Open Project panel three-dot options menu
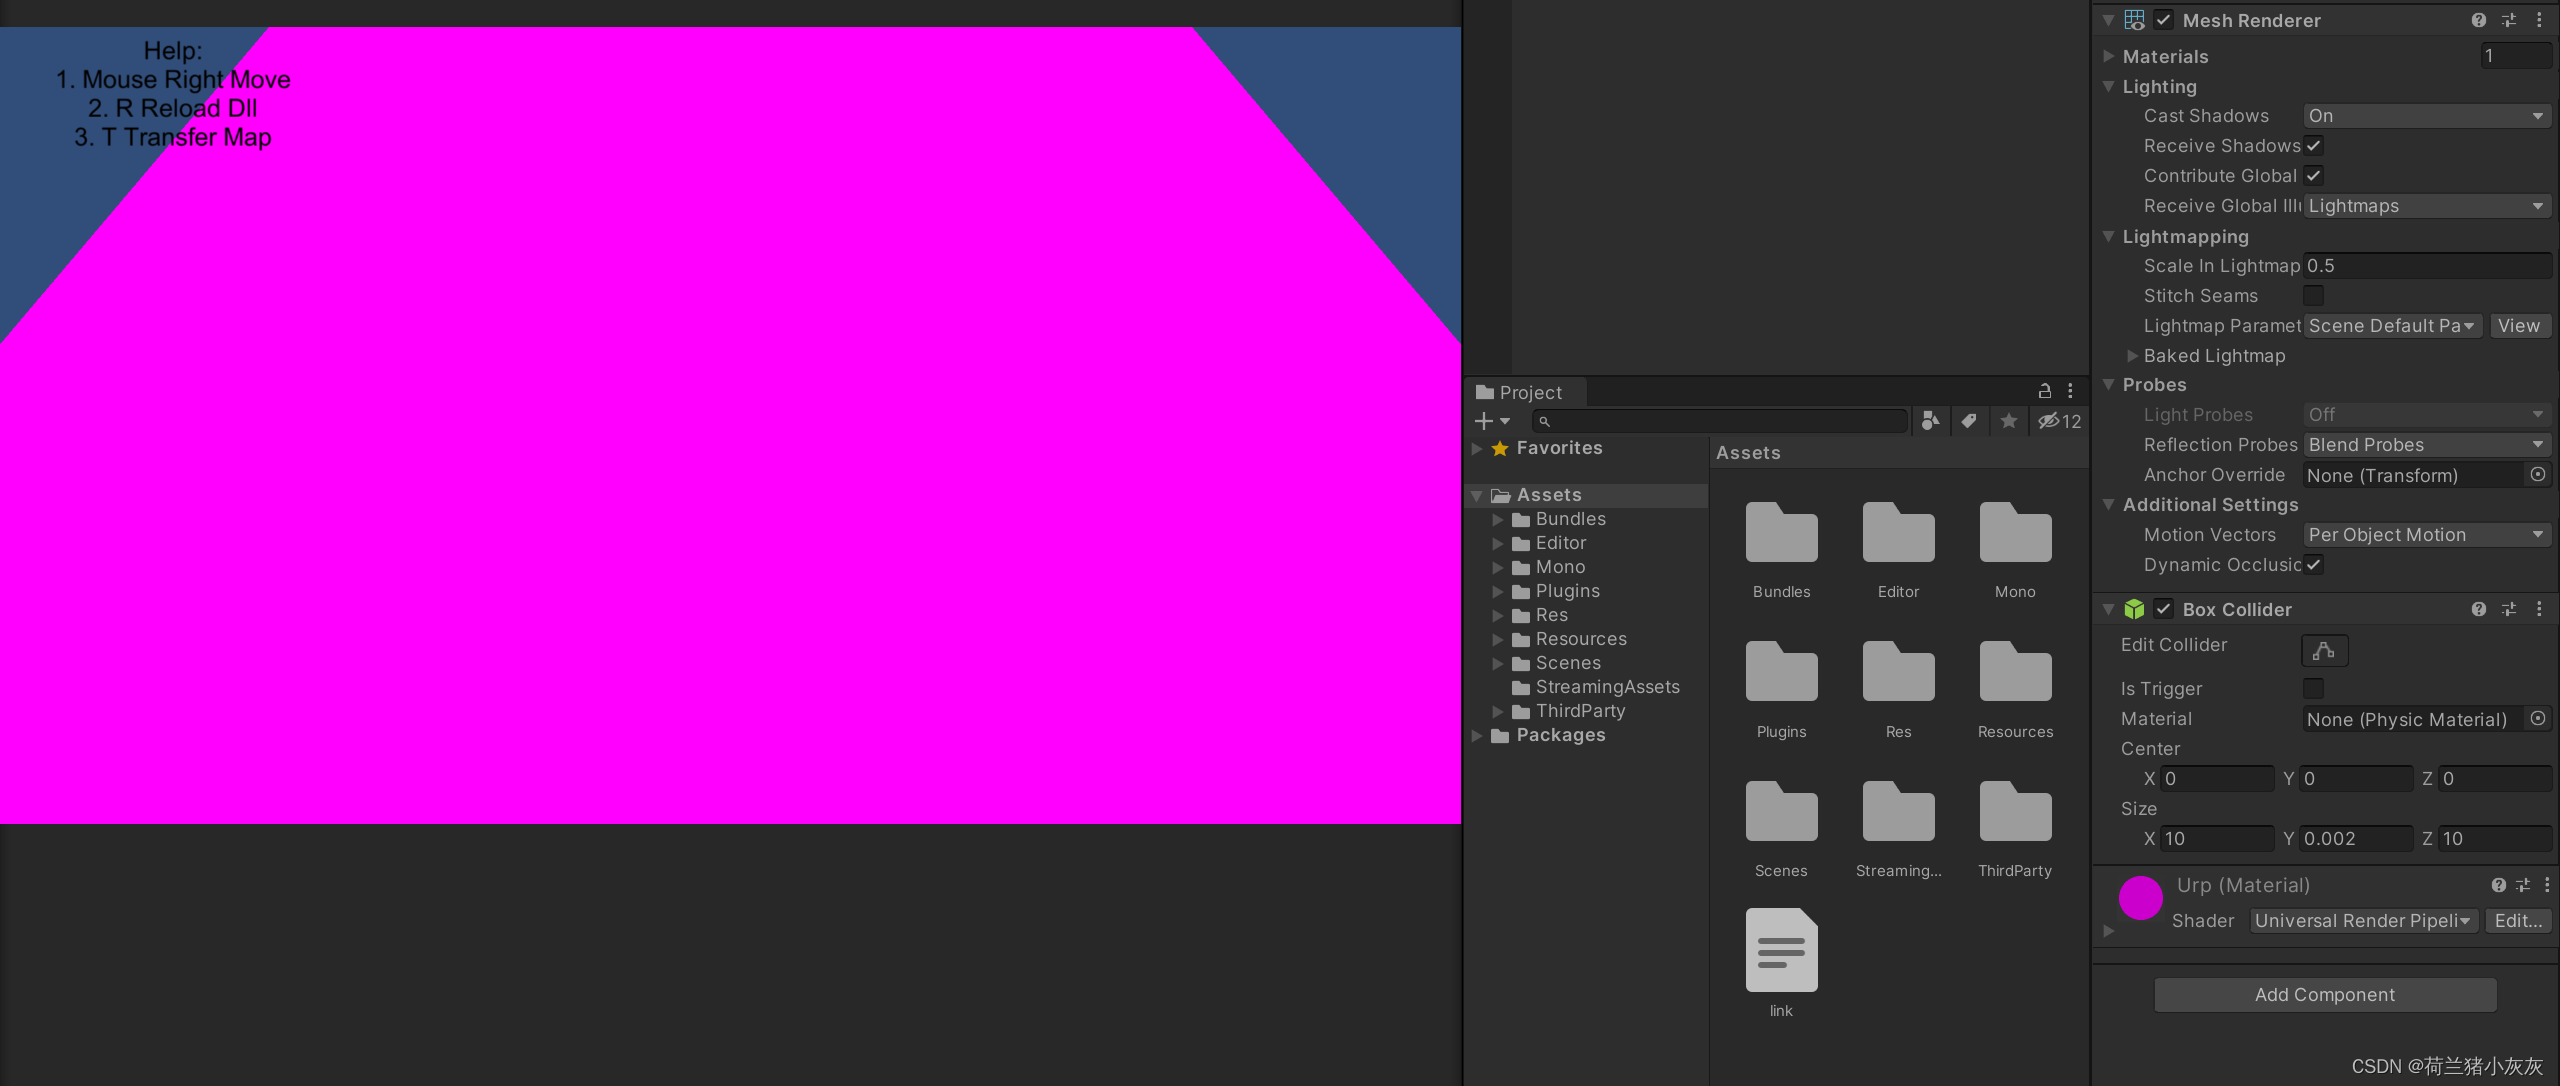 [x=2070, y=392]
